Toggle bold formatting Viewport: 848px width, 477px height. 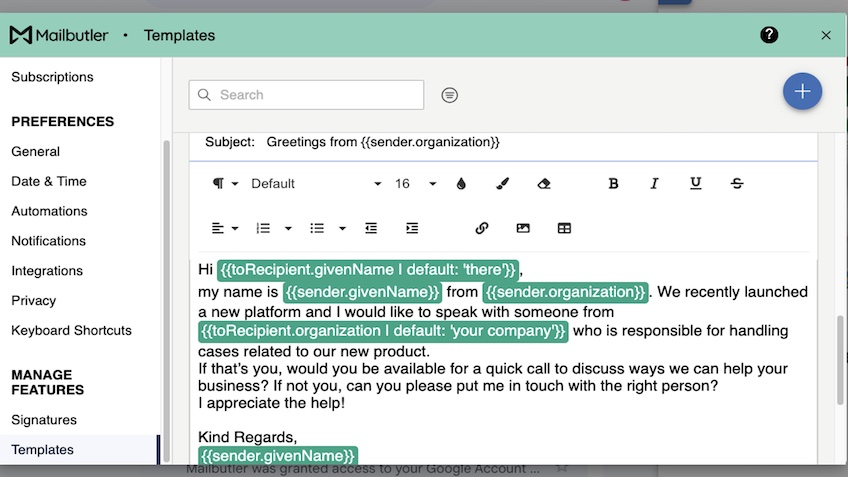pos(613,184)
